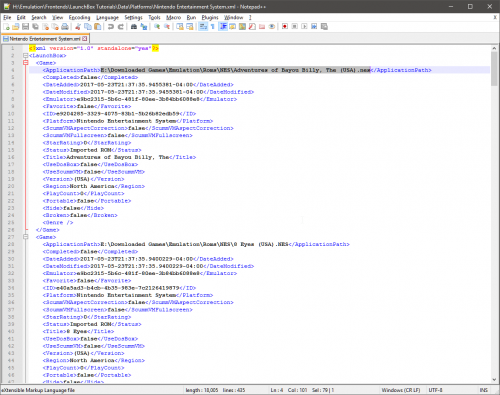Toggle synchronized vertical scrolling icon

(180, 27)
